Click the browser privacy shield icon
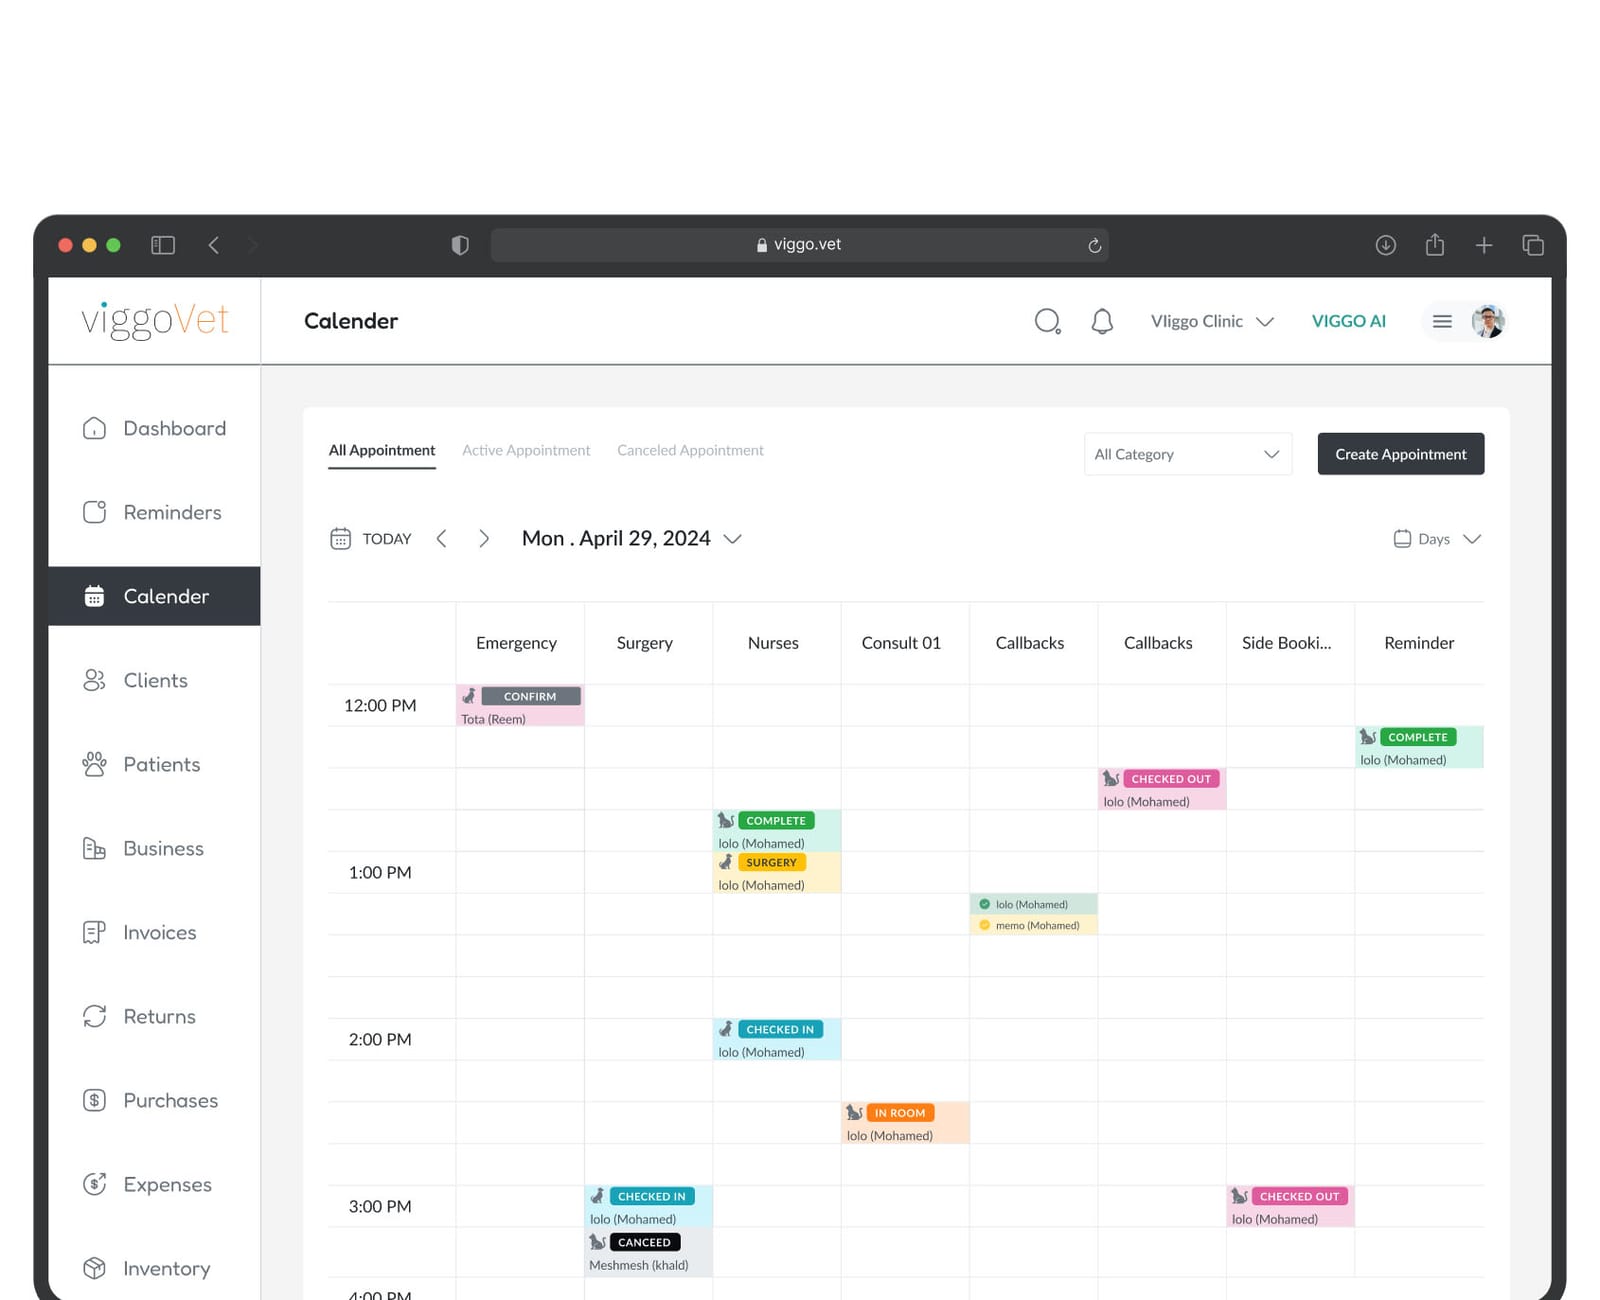This screenshot has width=1600, height=1300. (460, 245)
